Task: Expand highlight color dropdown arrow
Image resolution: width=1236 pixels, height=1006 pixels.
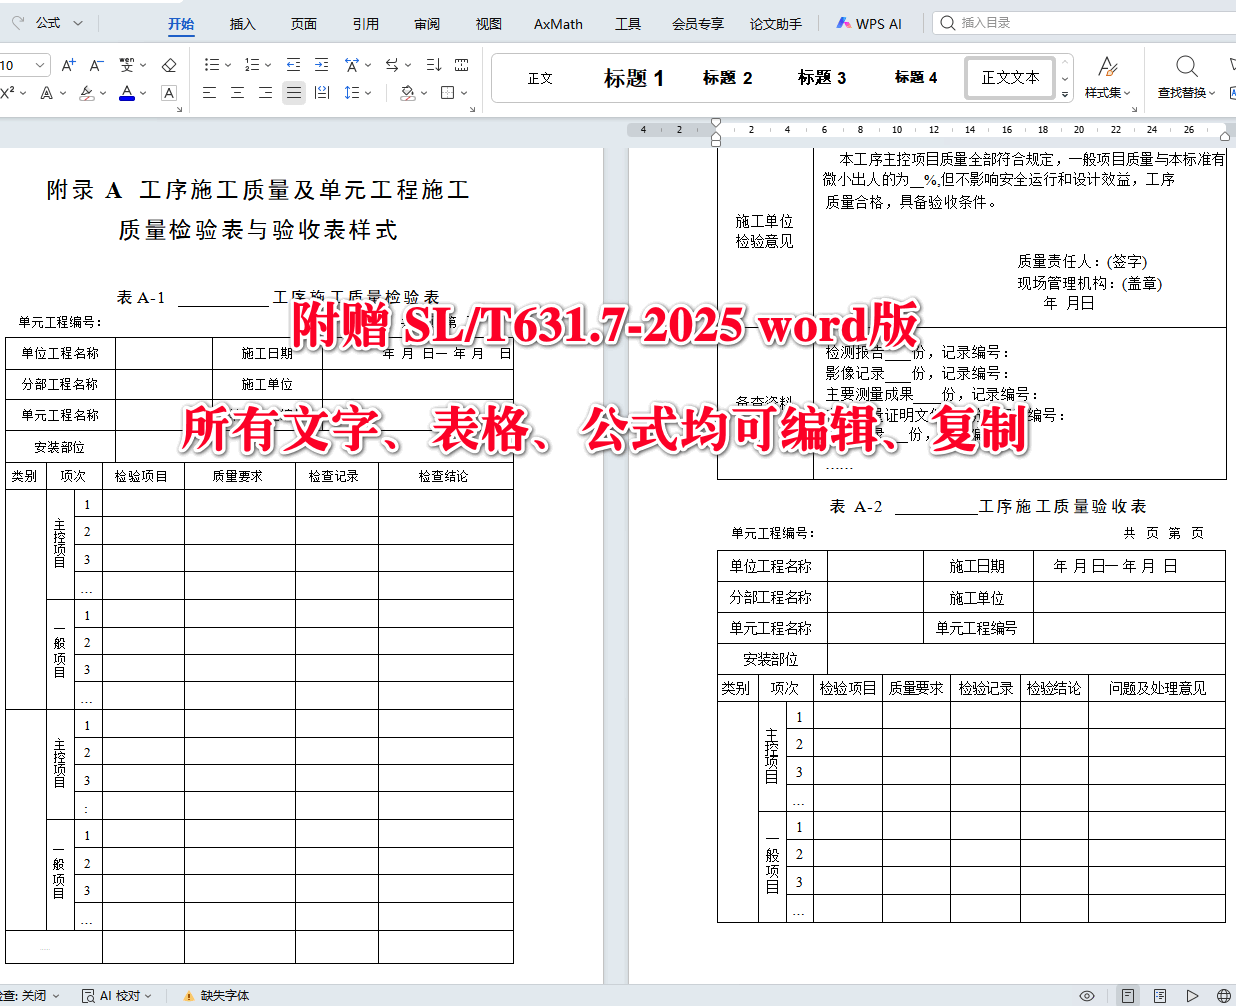Action: pos(103,93)
